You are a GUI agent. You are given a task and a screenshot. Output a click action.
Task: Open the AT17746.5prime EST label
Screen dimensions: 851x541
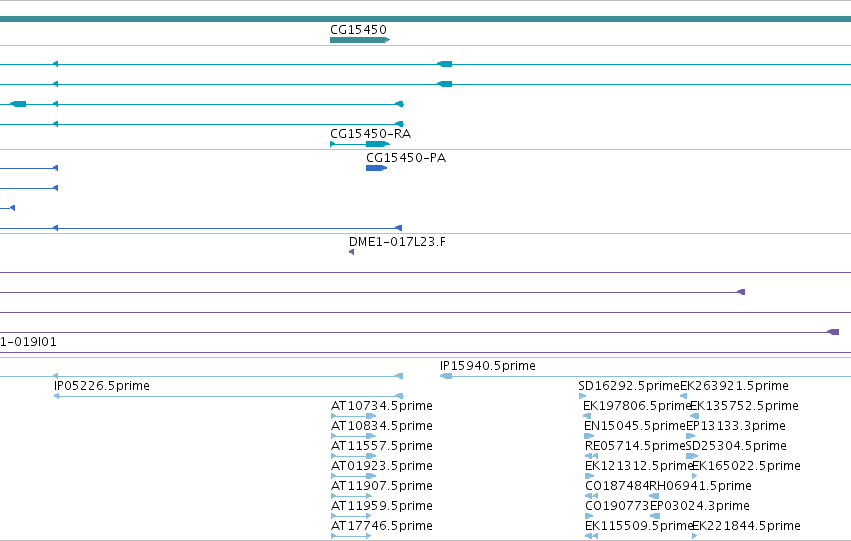pyautogui.click(x=382, y=526)
